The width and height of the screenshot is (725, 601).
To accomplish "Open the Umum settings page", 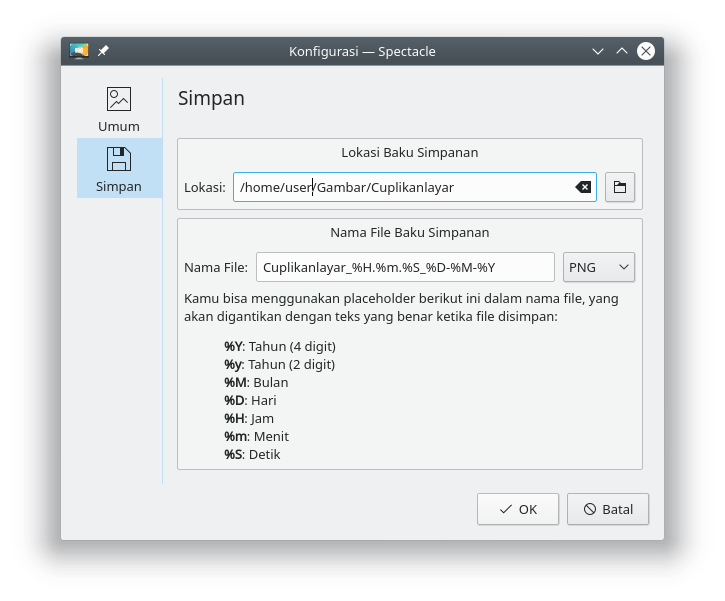I will point(119,109).
